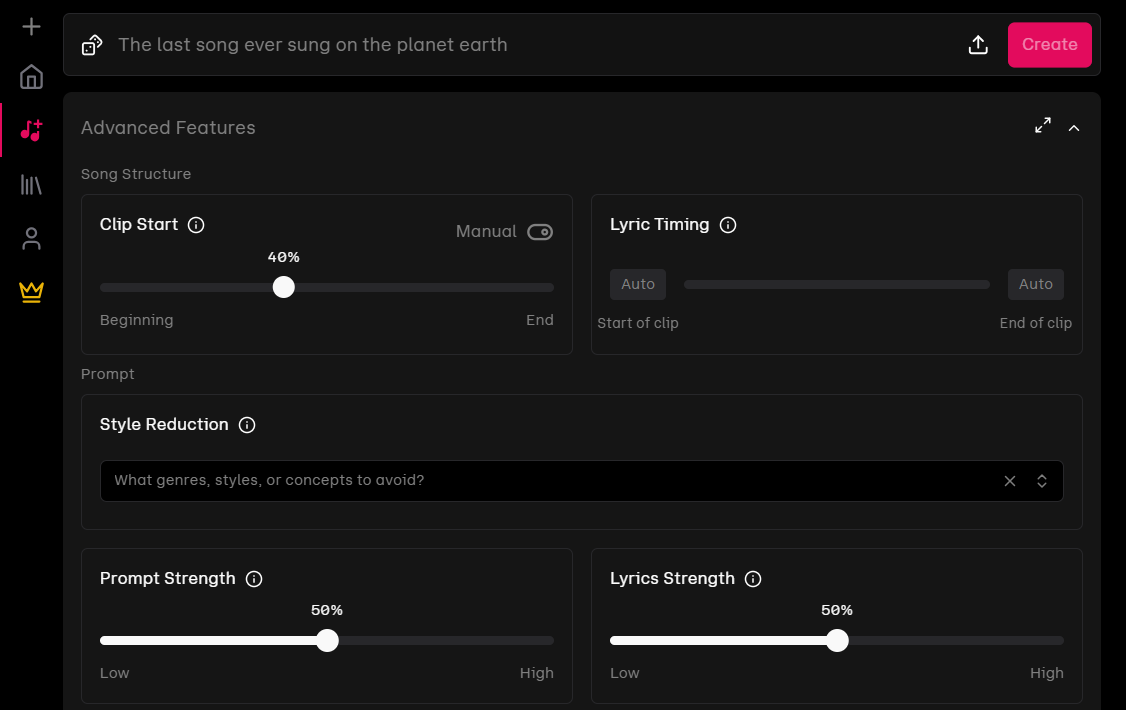Click the plus icon in the sidebar

tap(31, 27)
